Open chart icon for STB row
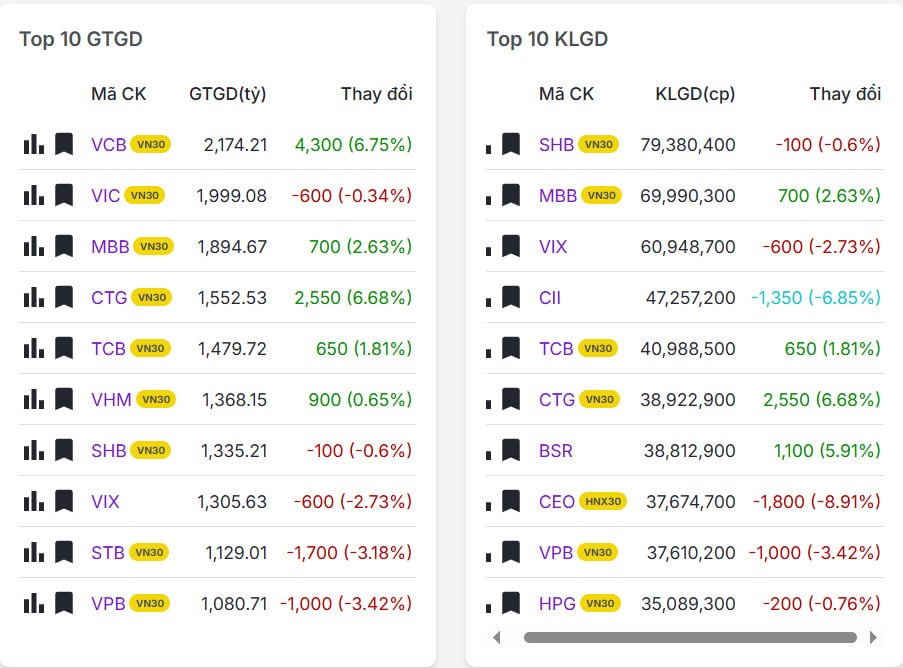The height and width of the screenshot is (668, 903). 34,552
